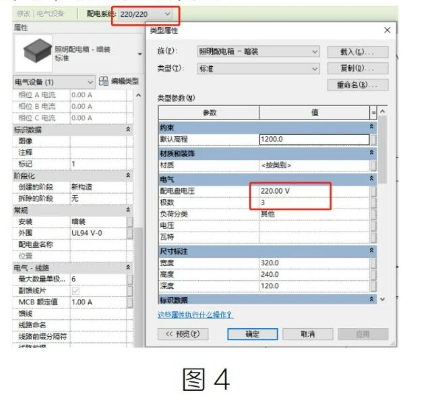Screen dimensions: 436x401
Task: Confirm with the 确定 button
Action: [252, 334]
